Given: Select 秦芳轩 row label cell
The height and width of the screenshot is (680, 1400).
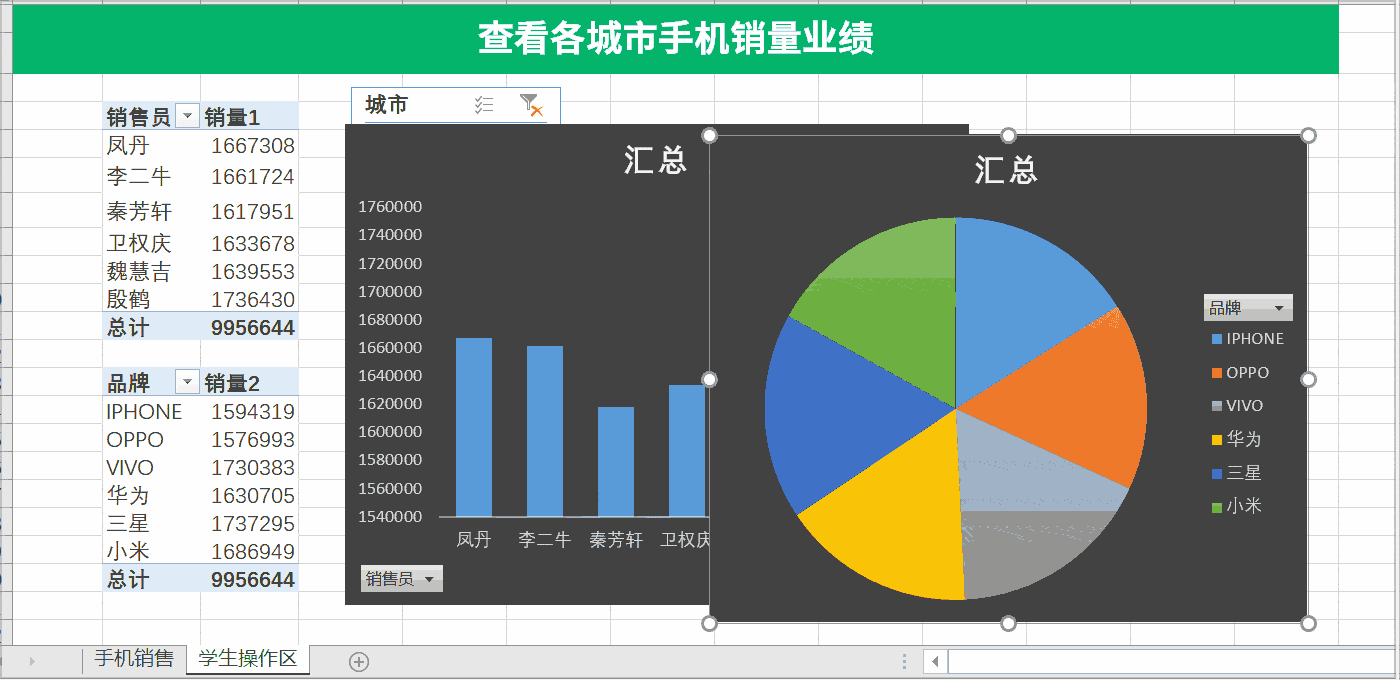Looking at the screenshot, I should (152, 212).
